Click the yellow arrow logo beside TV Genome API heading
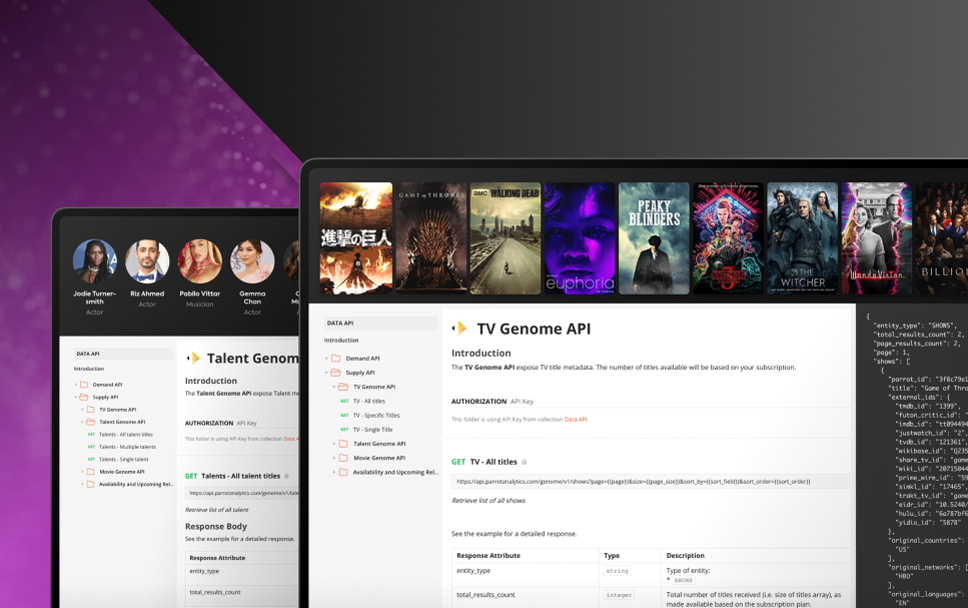 (459, 328)
